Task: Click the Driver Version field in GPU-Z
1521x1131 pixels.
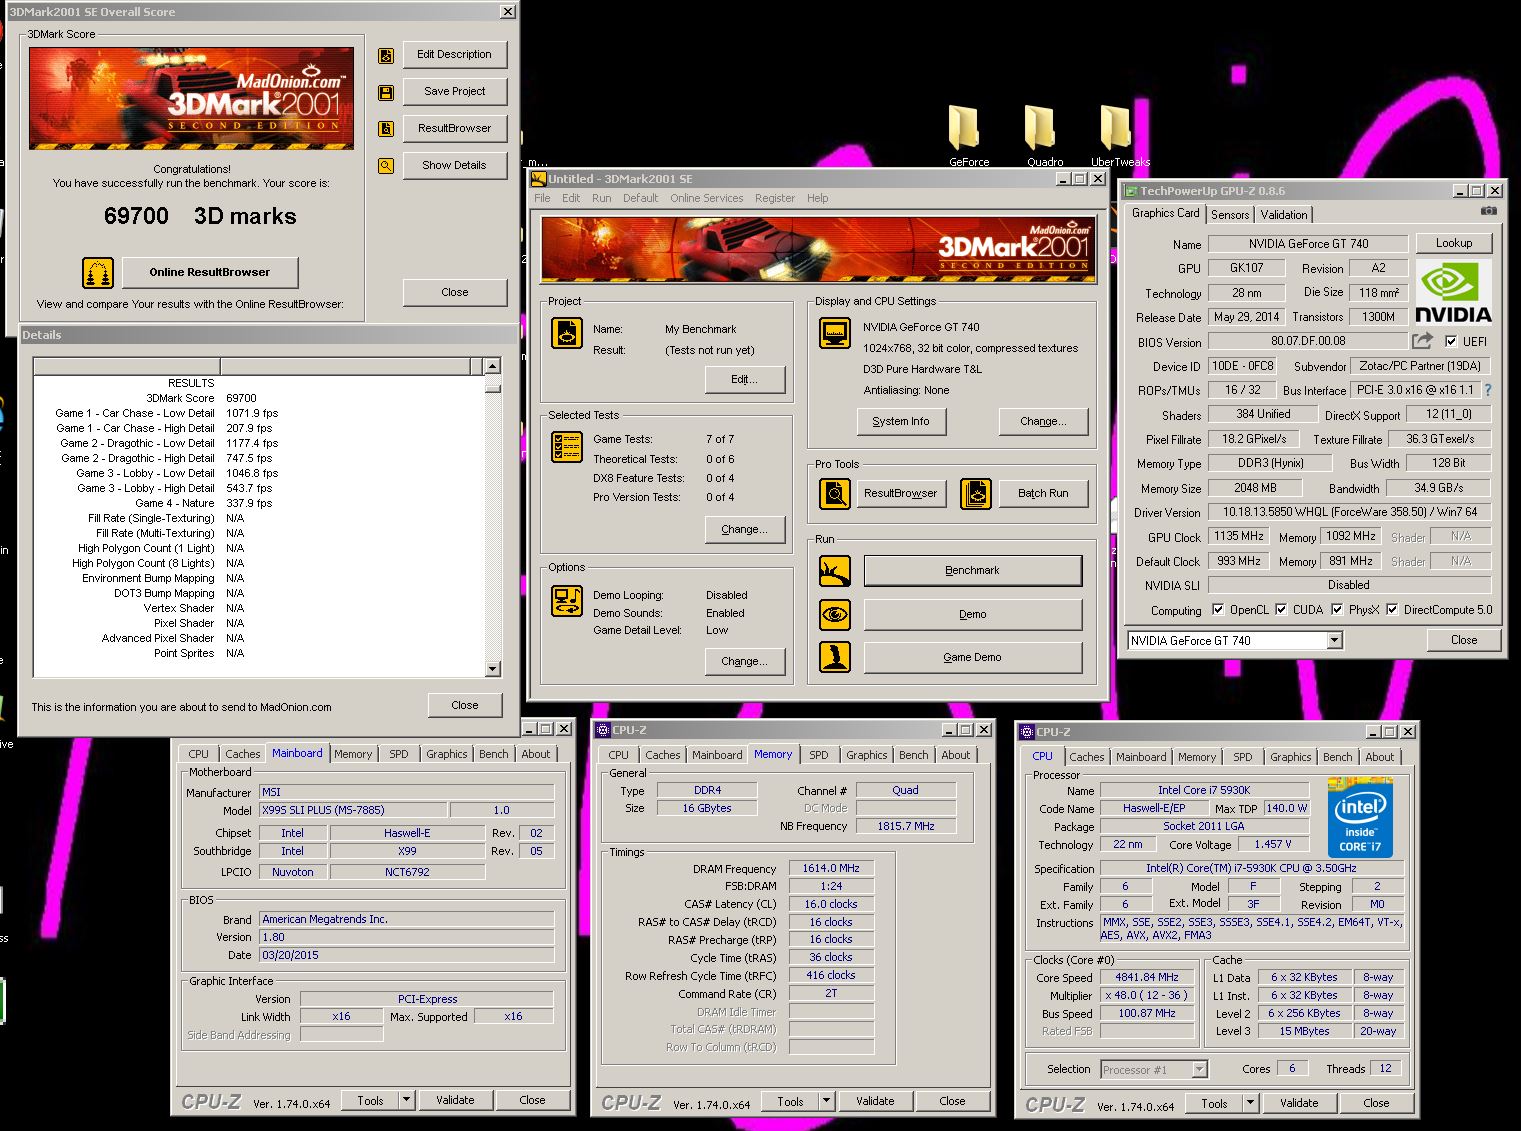Action: point(1349,512)
